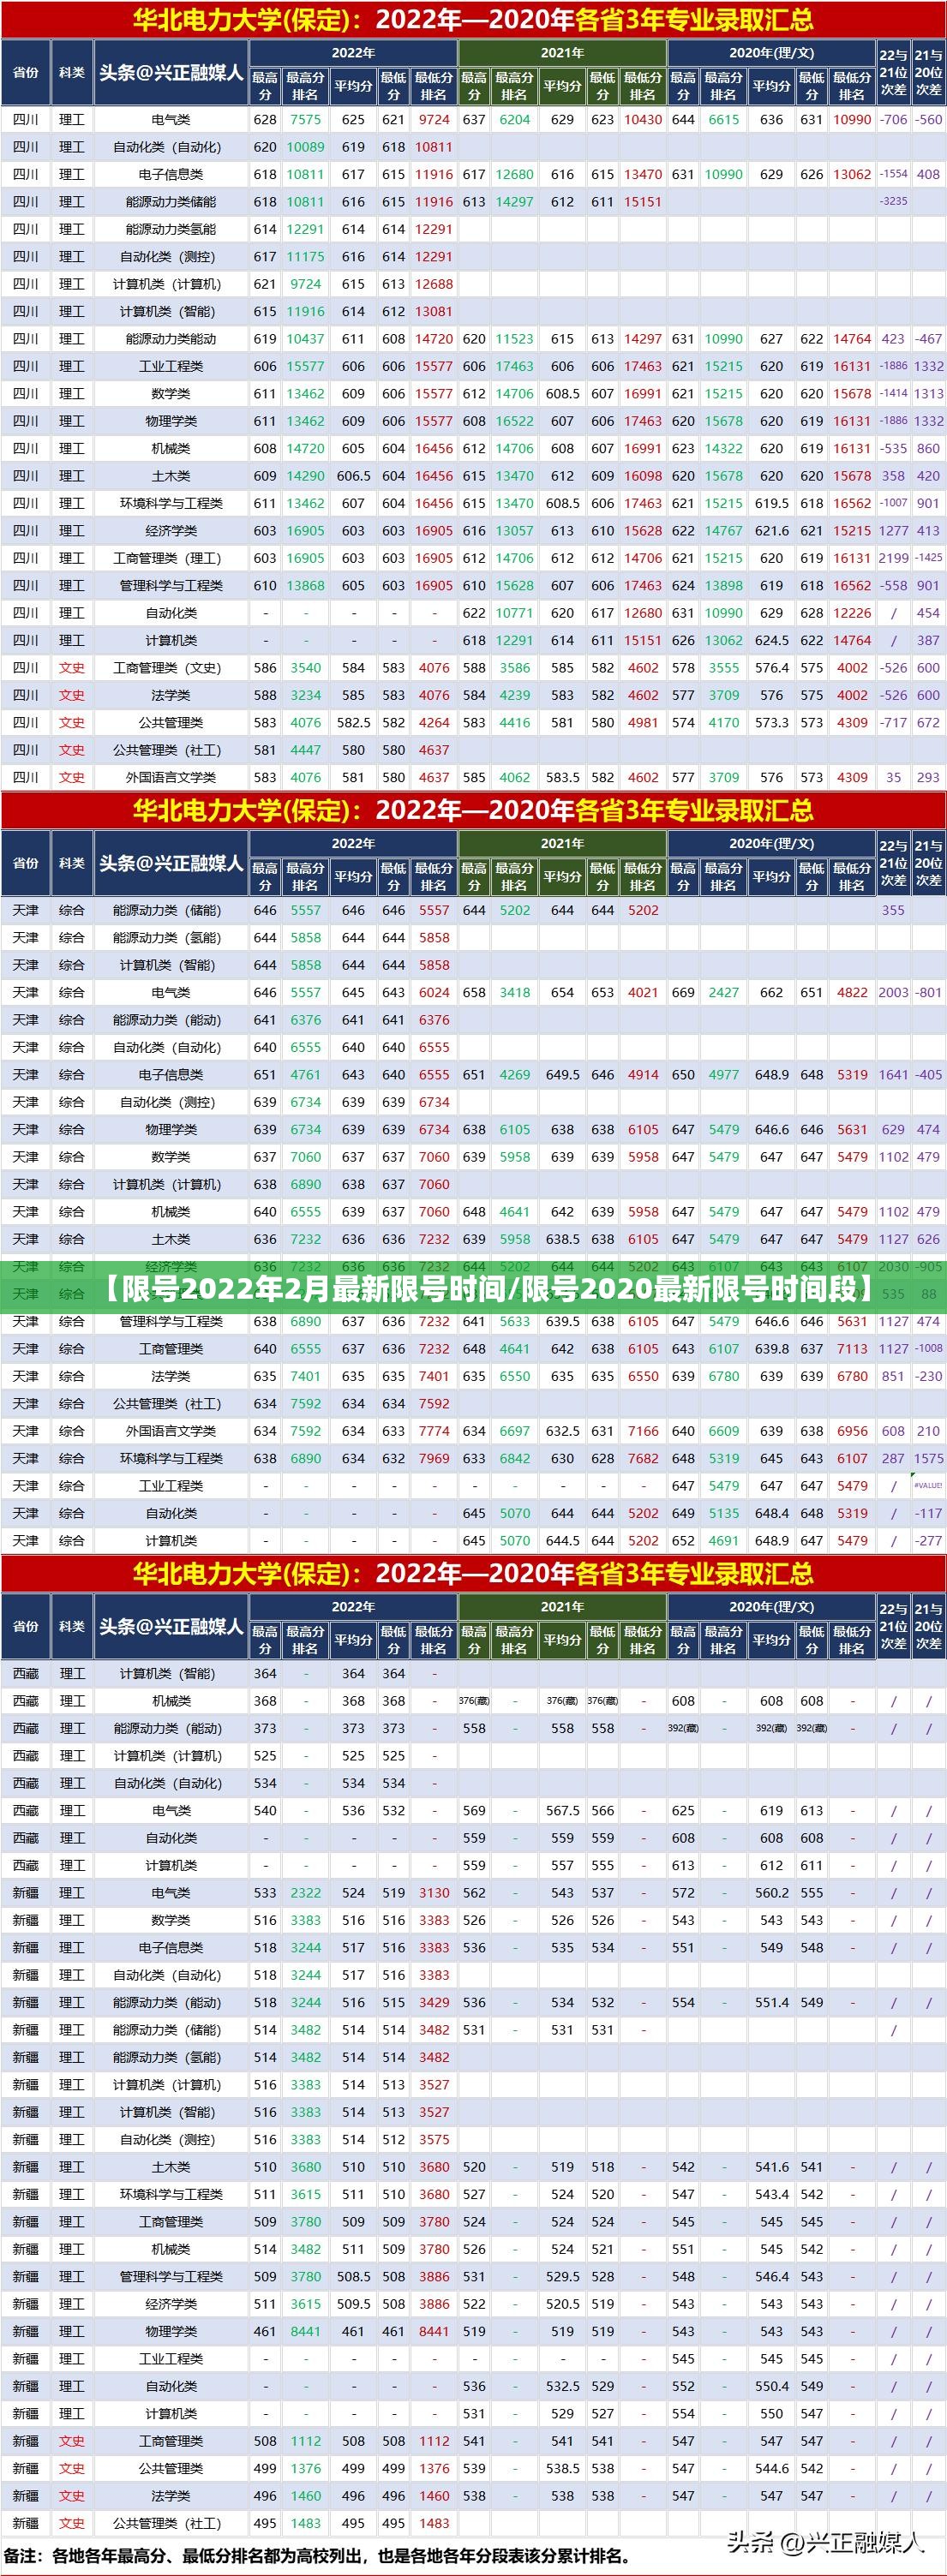Click average 543.4 in 新疆 环境科学与工程类 row
This screenshot has height=2576, width=947.
[771, 2195]
